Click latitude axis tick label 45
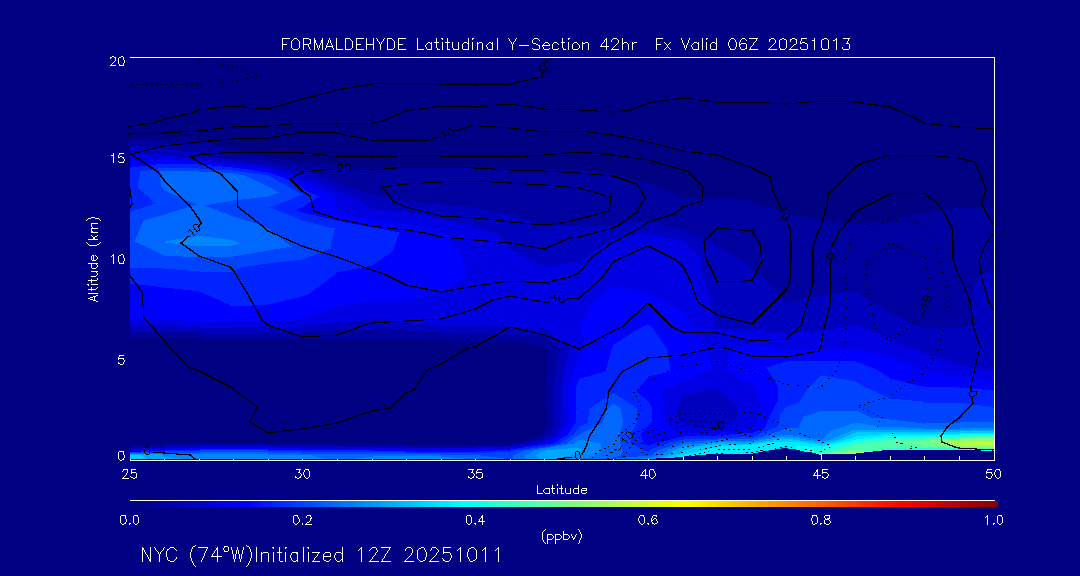Viewport: 1080px width, 576px height. click(821, 474)
